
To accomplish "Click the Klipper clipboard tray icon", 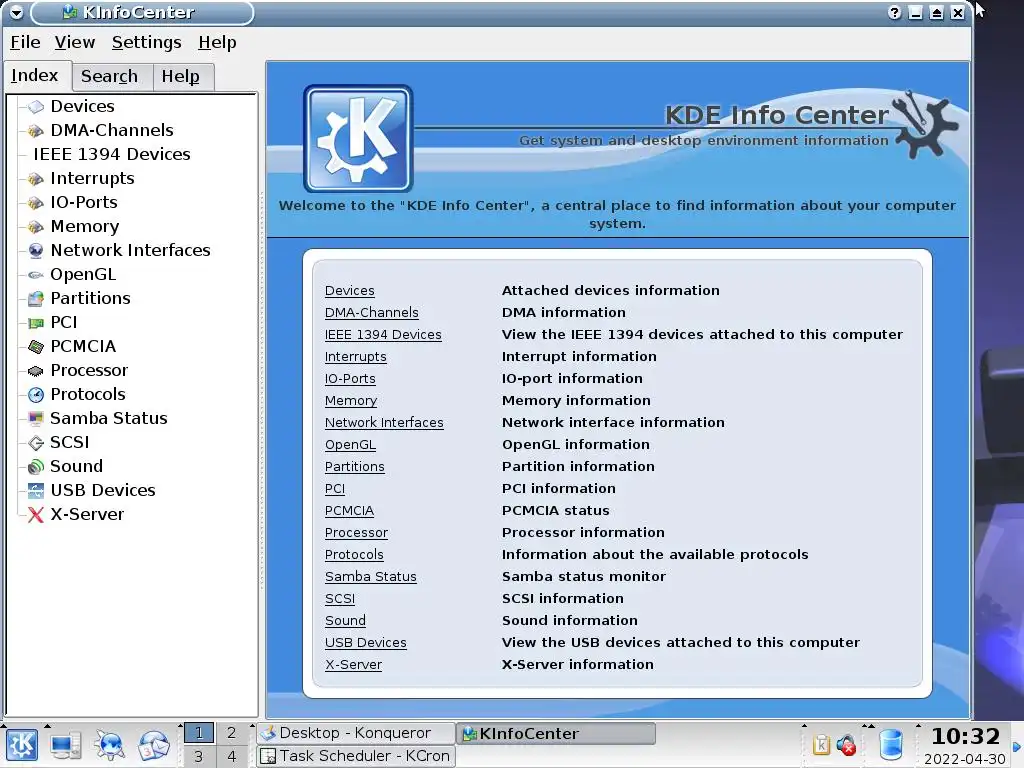I will [821, 744].
